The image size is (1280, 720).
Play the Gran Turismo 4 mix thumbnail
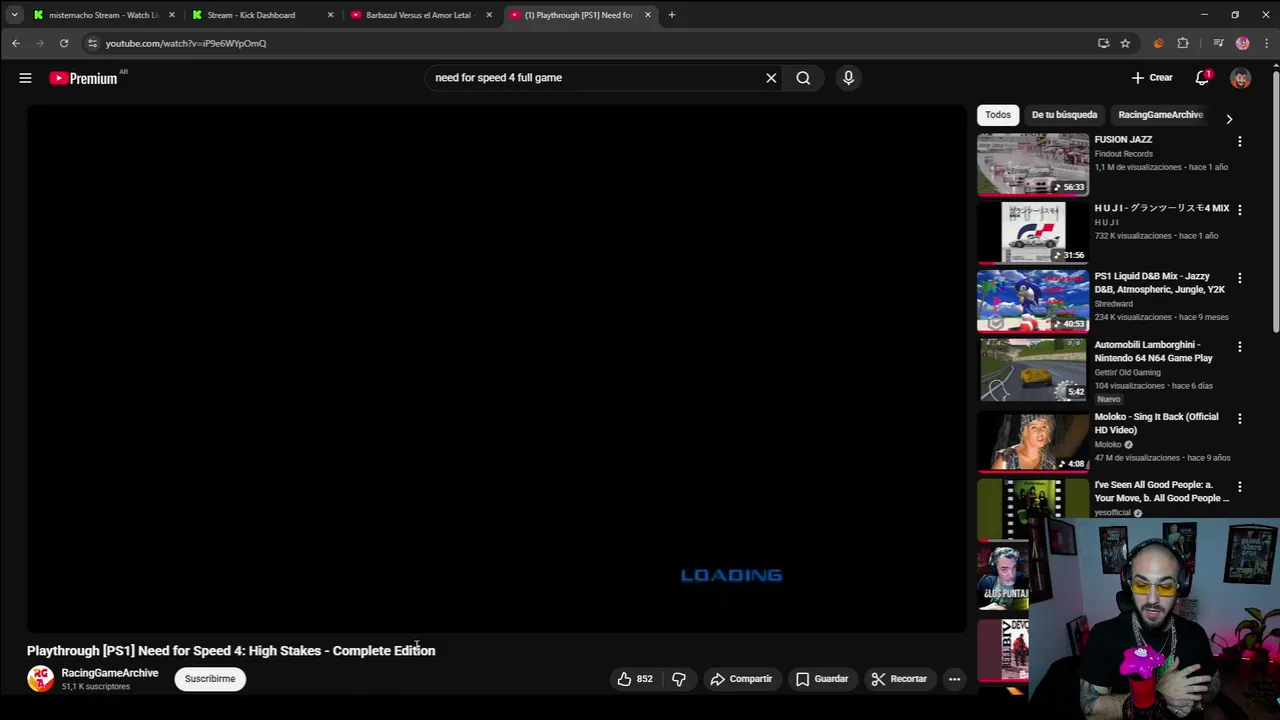(x=1033, y=232)
